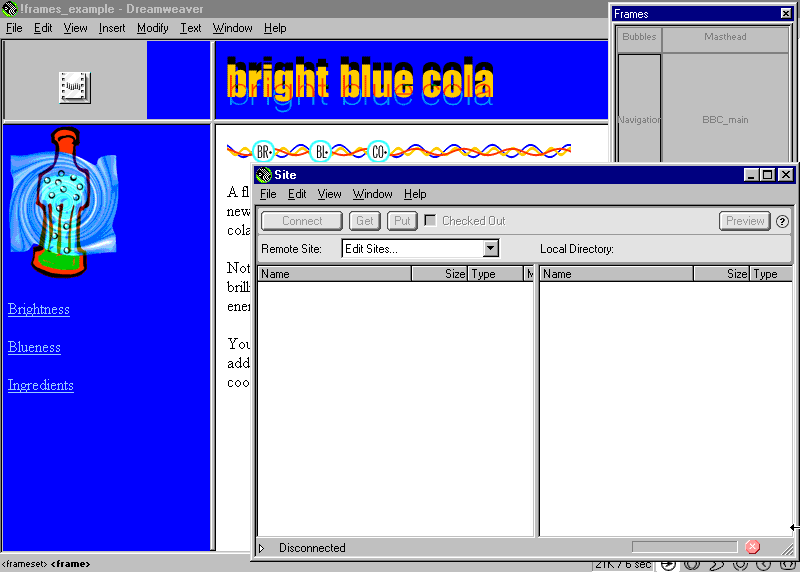This screenshot has height=572, width=800.
Task: Click the Disconnected status text
Action: (312, 548)
